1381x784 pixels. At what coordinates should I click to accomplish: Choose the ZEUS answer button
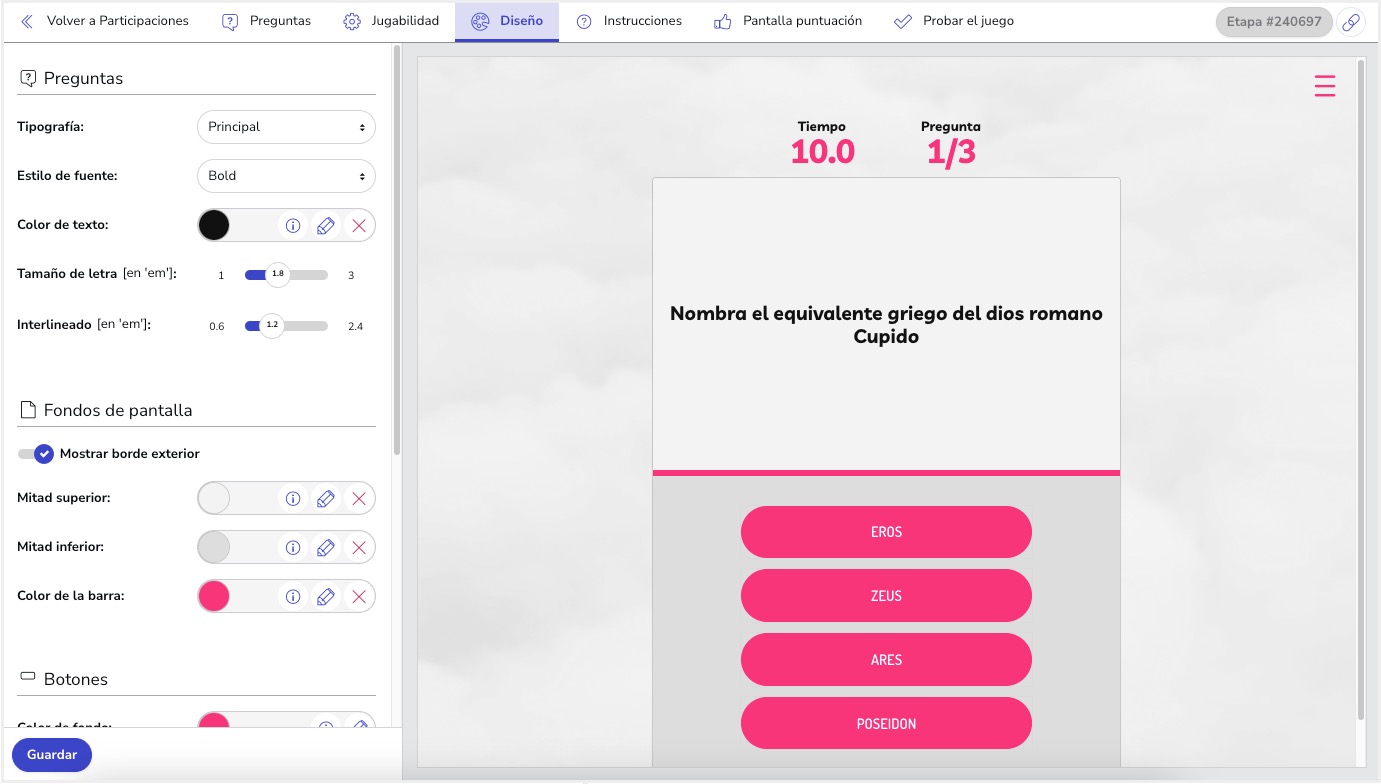tap(886, 596)
